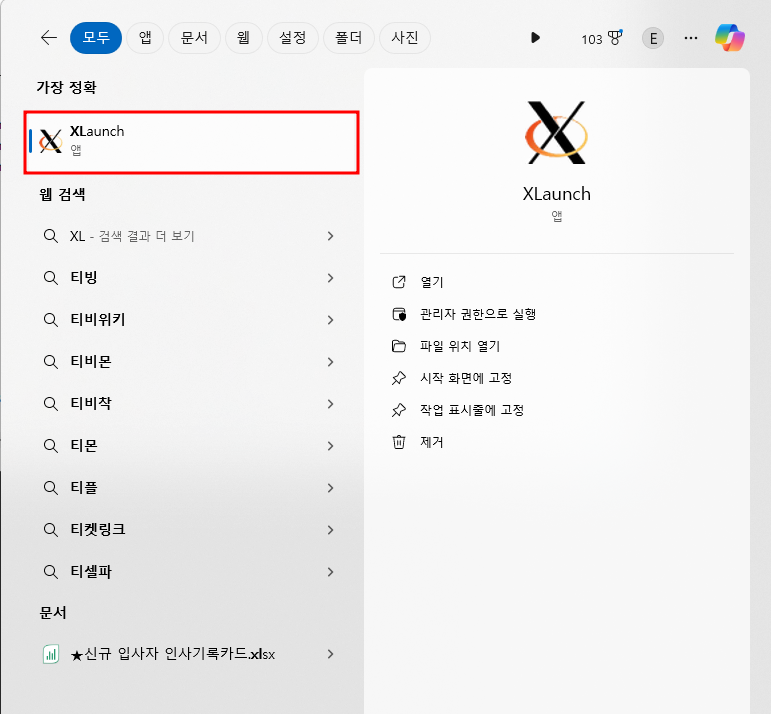Go back with the left arrow icon
The height and width of the screenshot is (714, 771).
[x=49, y=38]
